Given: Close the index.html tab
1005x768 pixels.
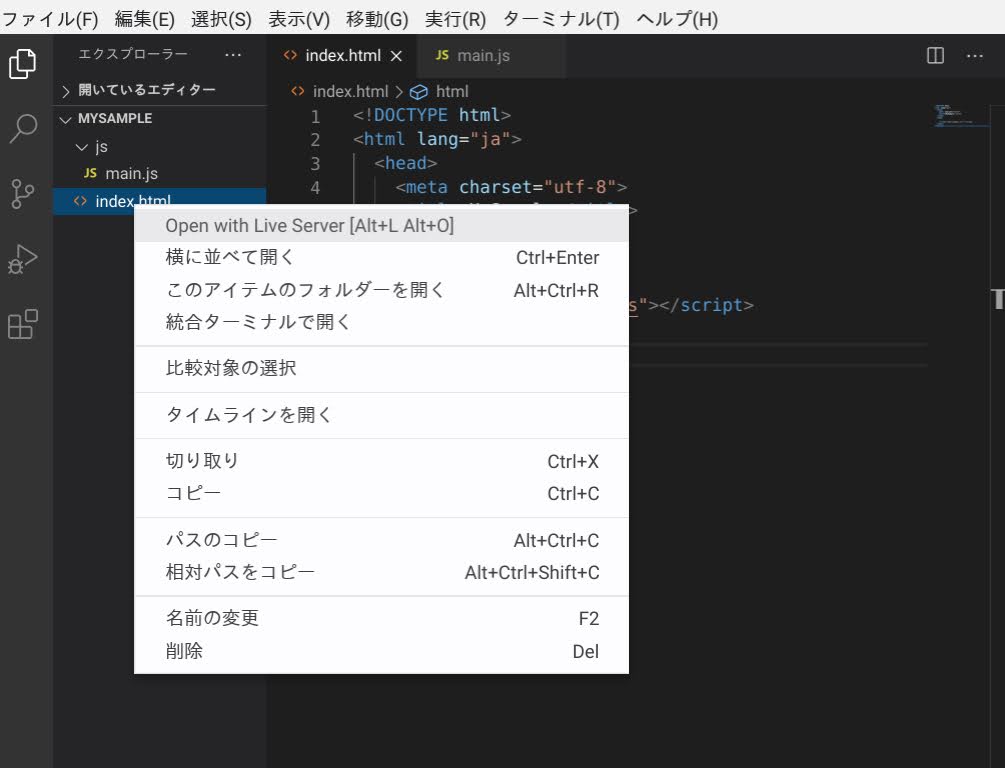Looking at the screenshot, I should click(397, 56).
